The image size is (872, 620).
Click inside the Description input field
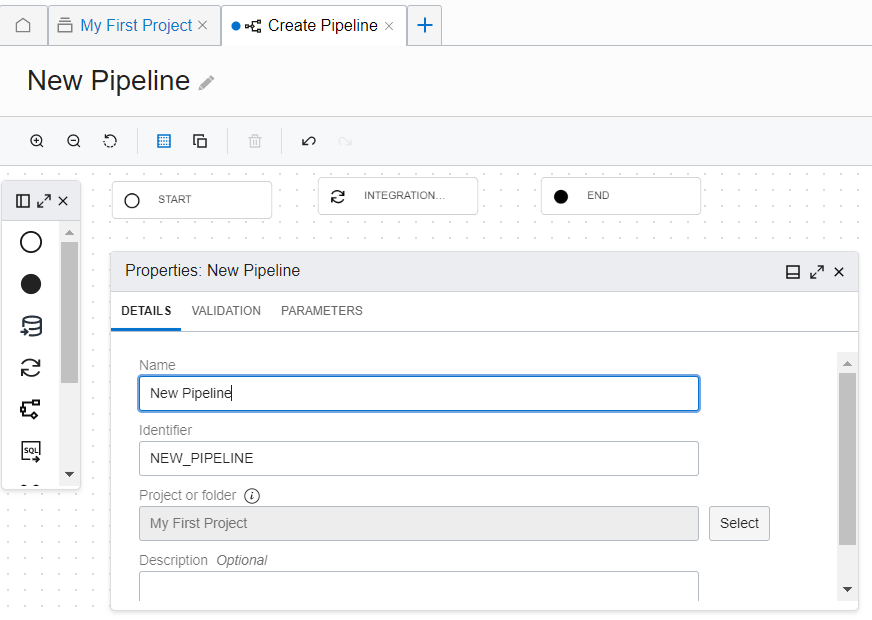(418, 590)
